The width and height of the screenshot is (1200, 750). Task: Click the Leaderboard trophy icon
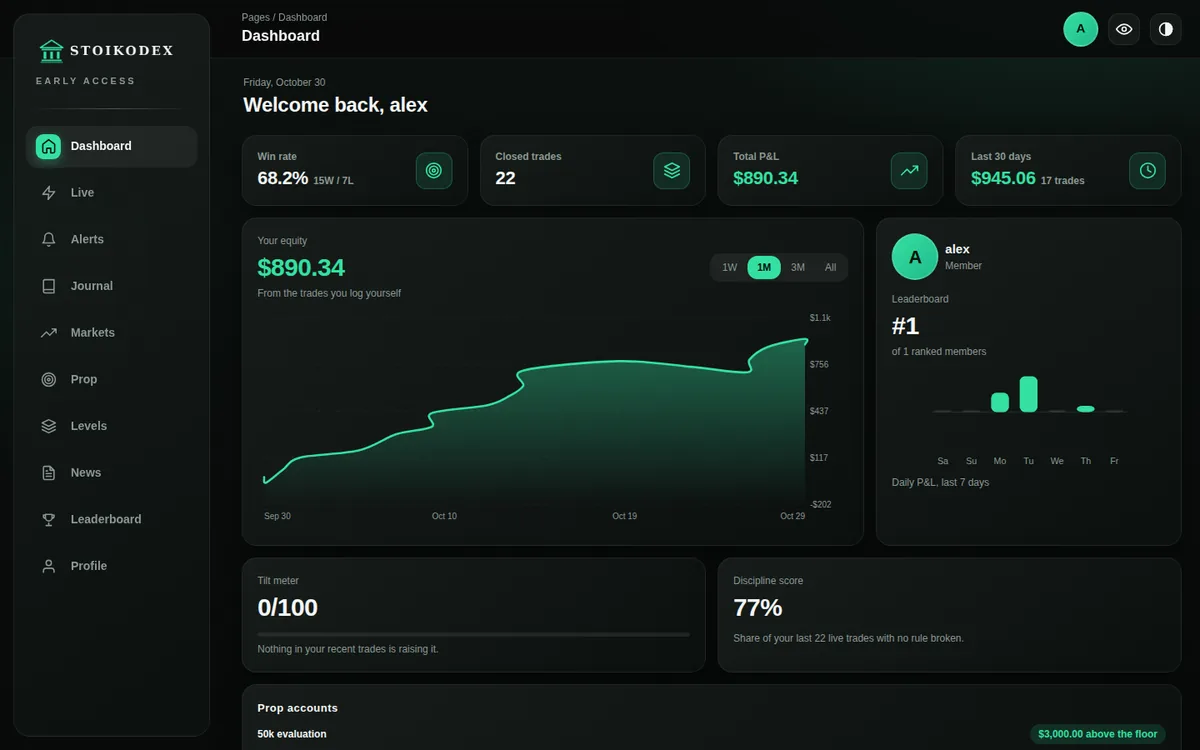point(49,519)
